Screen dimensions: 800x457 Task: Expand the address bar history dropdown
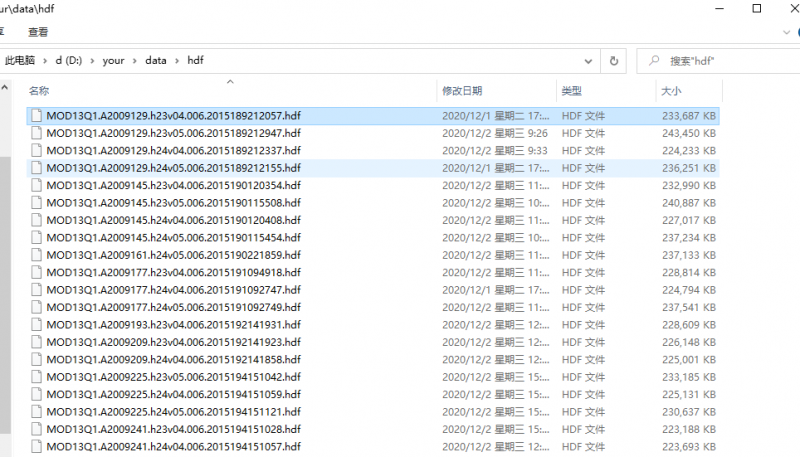(587, 60)
